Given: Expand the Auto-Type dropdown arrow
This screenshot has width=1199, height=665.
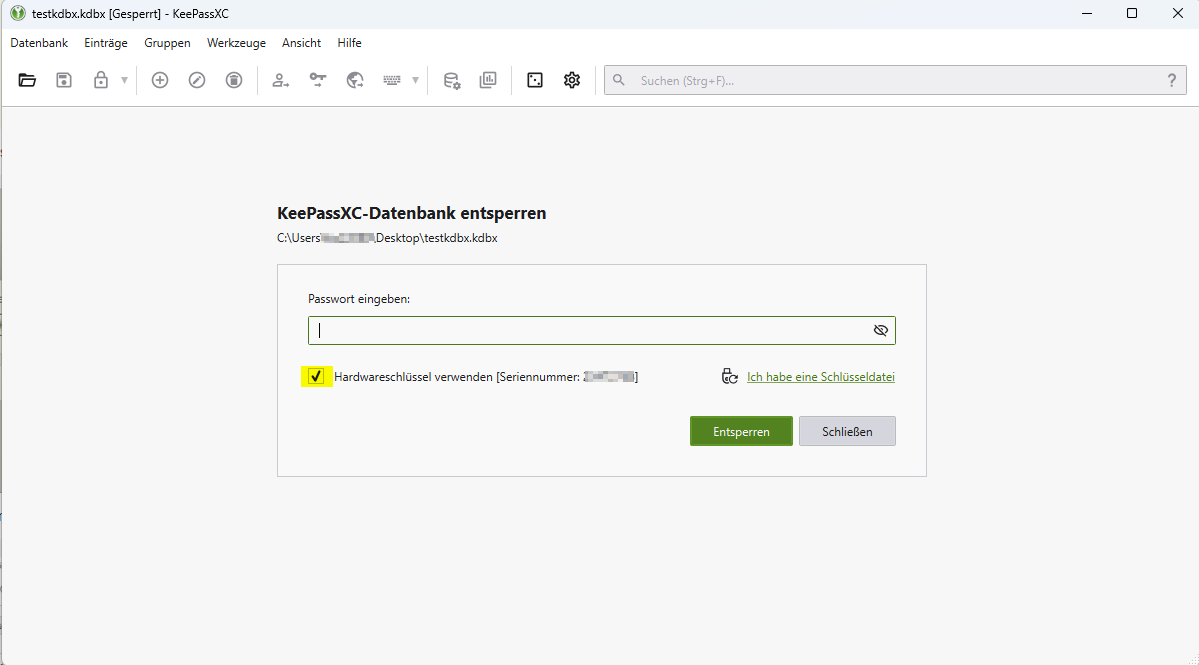Looking at the screenshot, I should (415, 80).
